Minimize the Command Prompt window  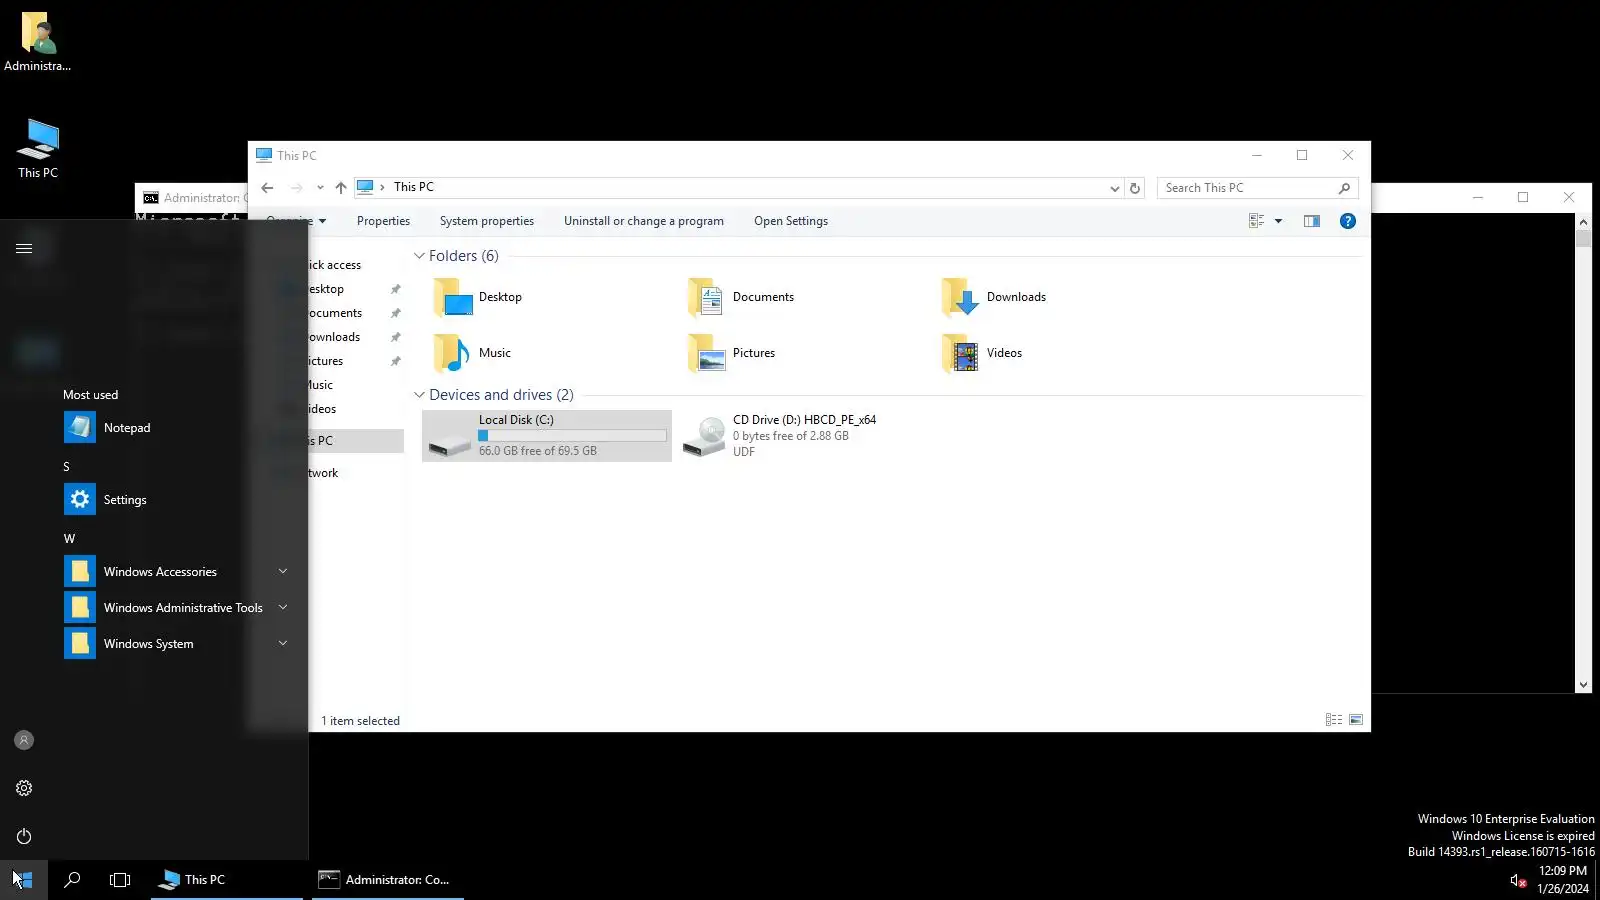point(1477,197)
